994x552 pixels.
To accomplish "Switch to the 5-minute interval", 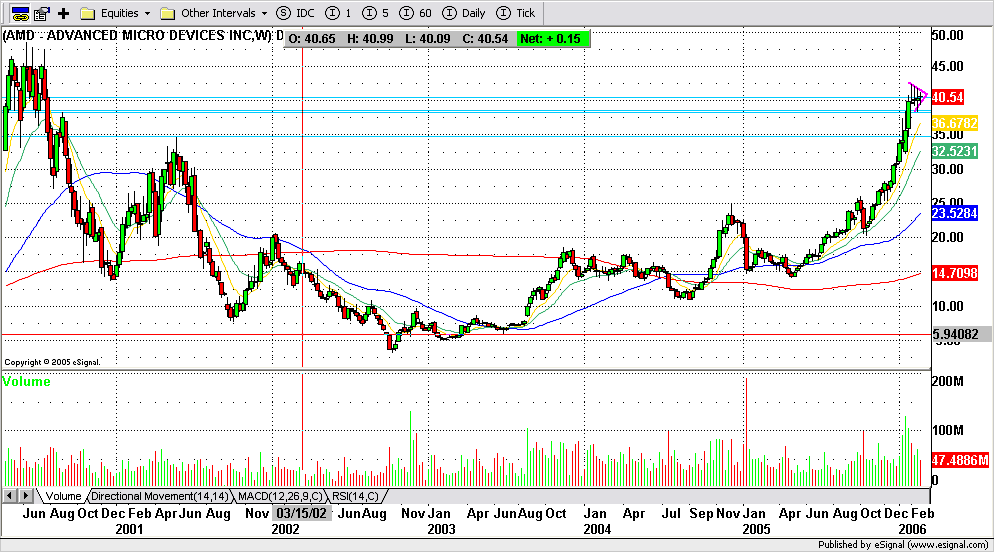I will pyautogui.click(x=375, y=13).
